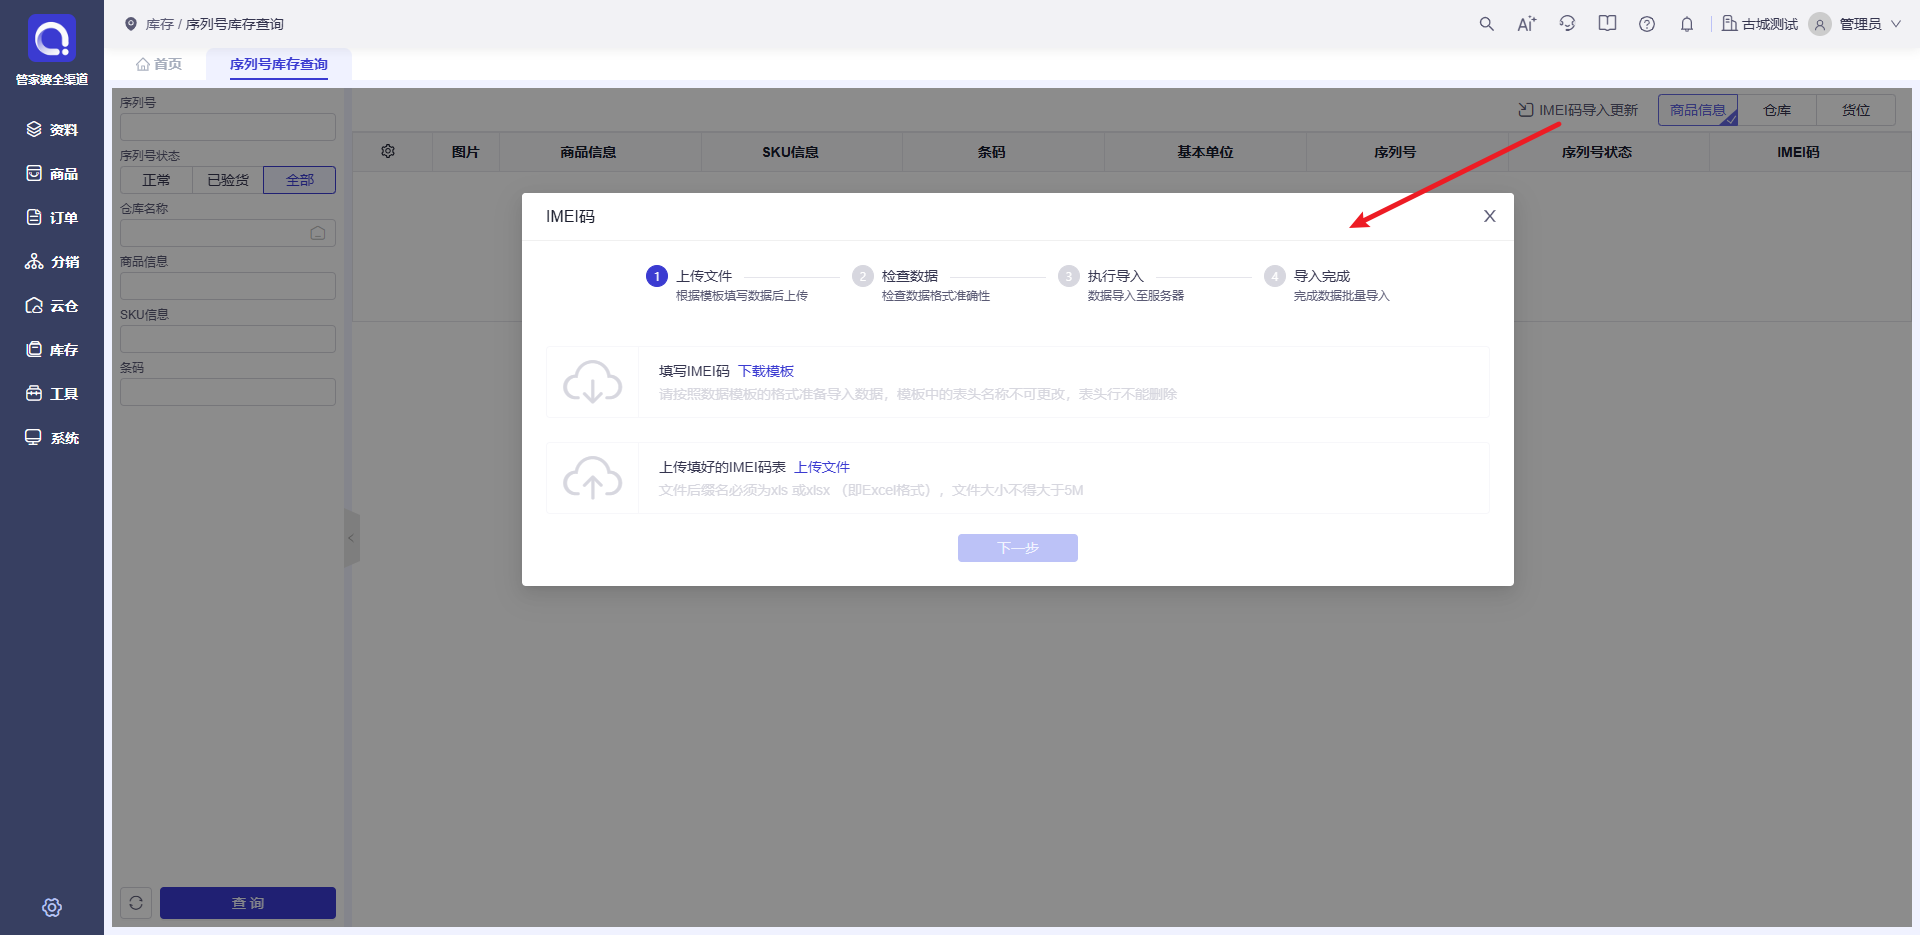Open customer service headset icon
The width and height of the screenshot is (1920, 935).
[1567, 23]
